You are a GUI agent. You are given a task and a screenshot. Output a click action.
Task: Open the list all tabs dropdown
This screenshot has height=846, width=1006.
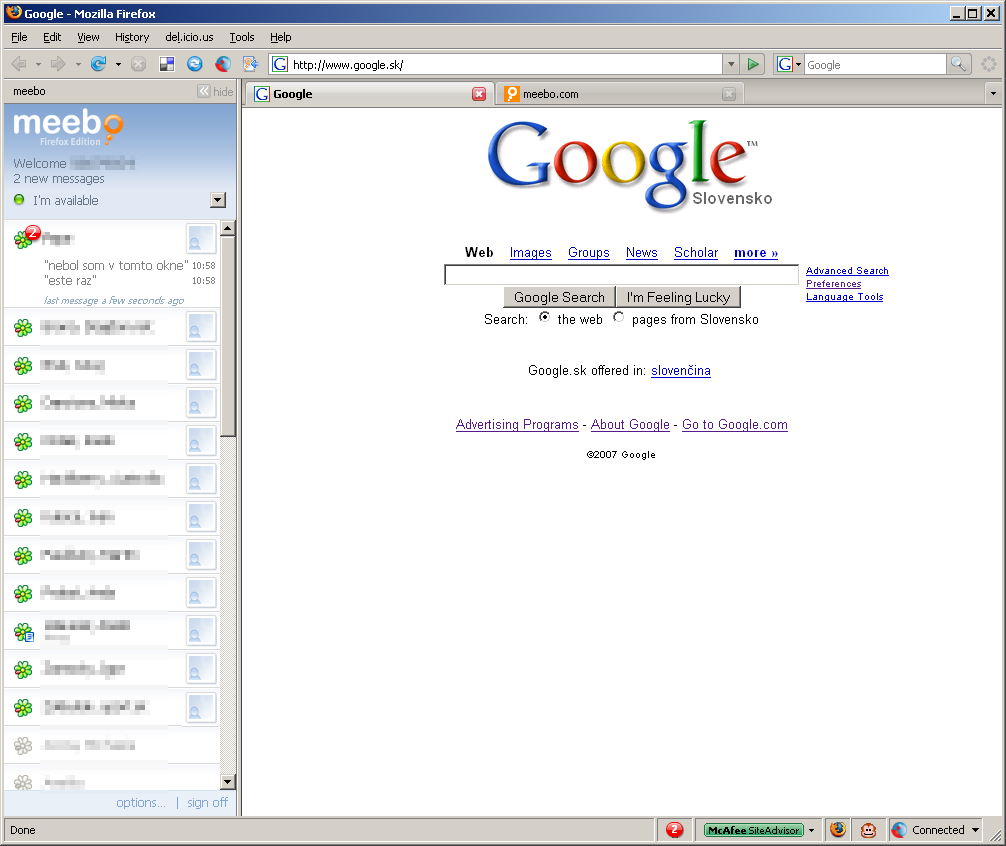pyautogui.click(x=993, y=94)
